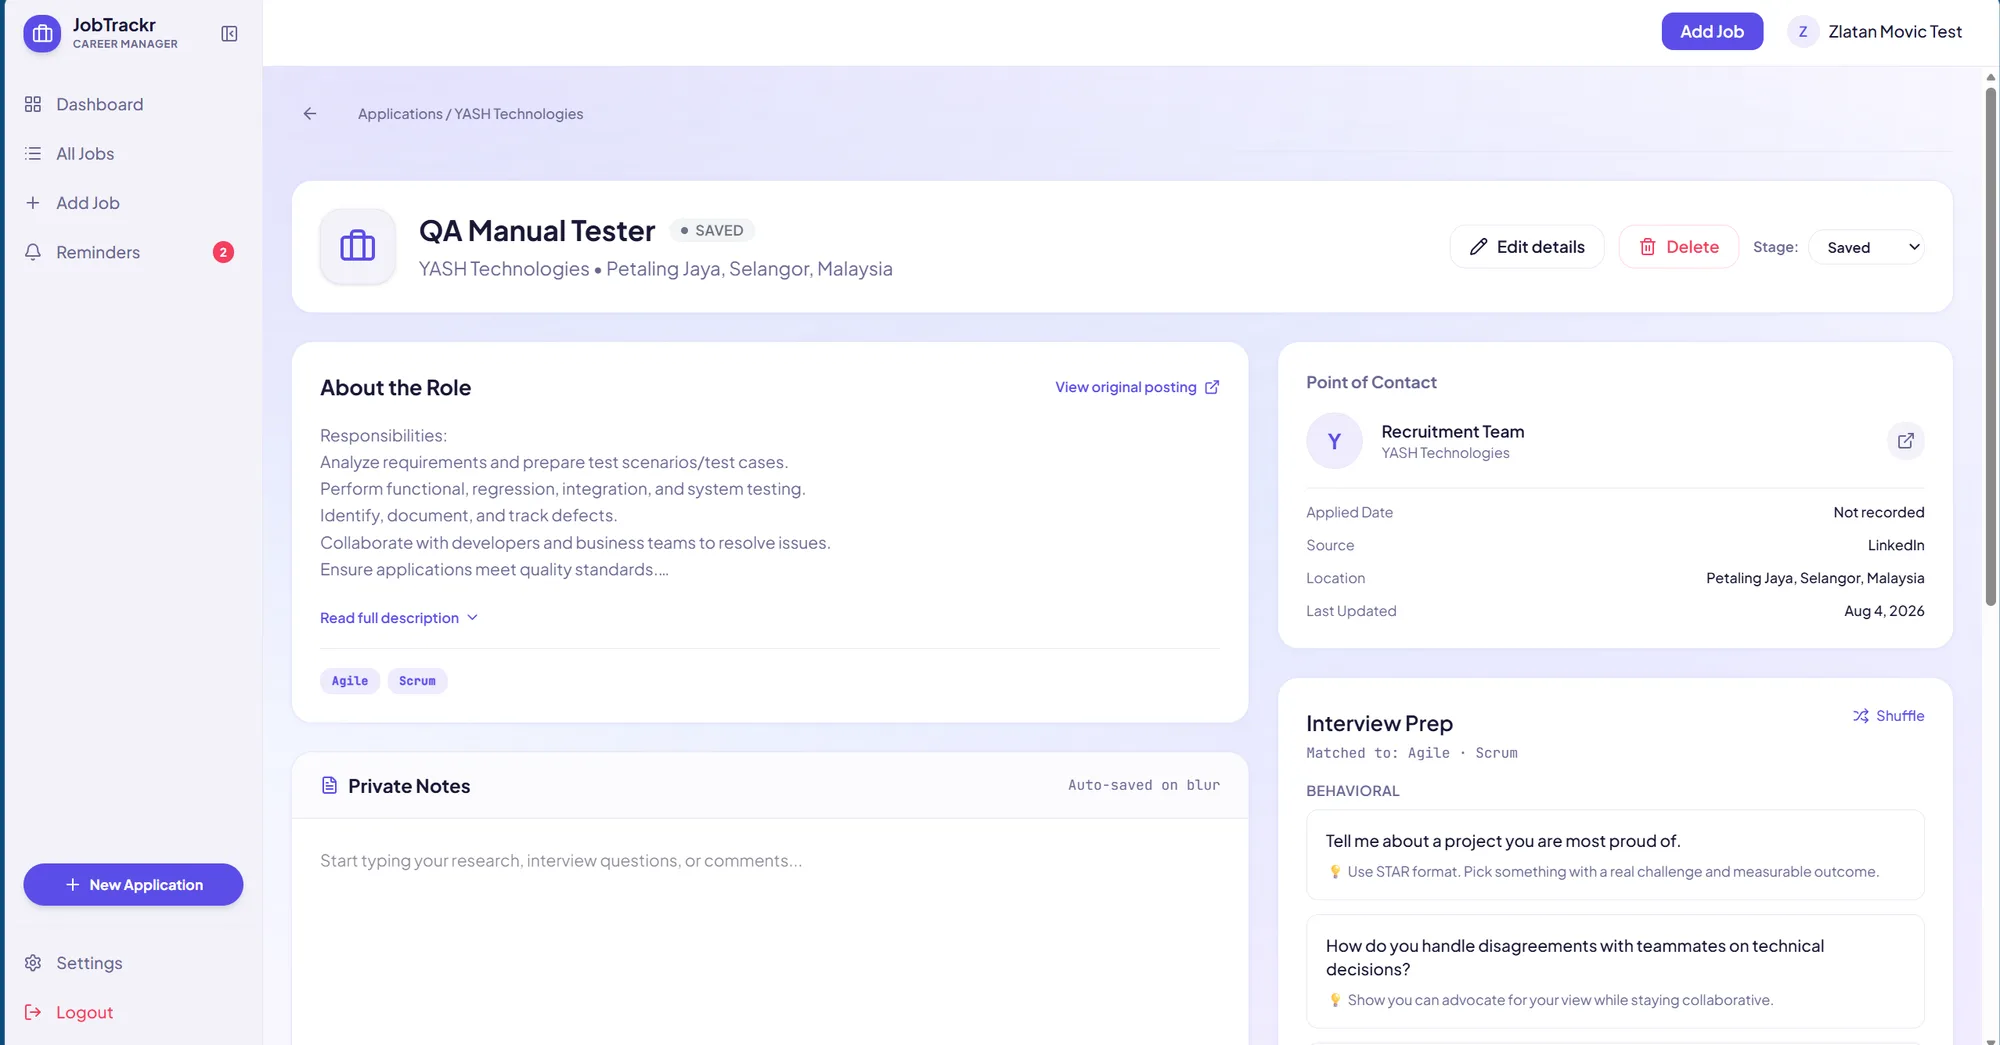Click the Logout arrow icon
This screenshot has height=1045, width=2000.
[33, 1012]
